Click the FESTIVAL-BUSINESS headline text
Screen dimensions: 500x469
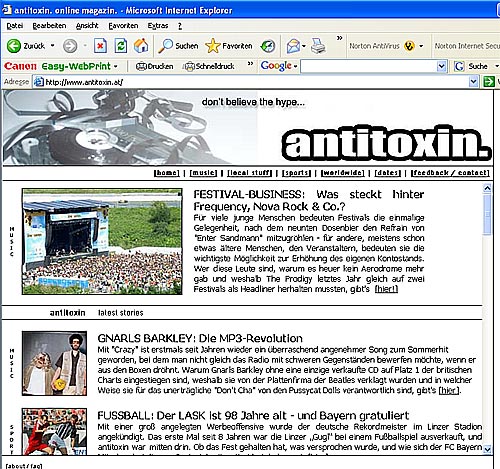[x=309, y=200]
